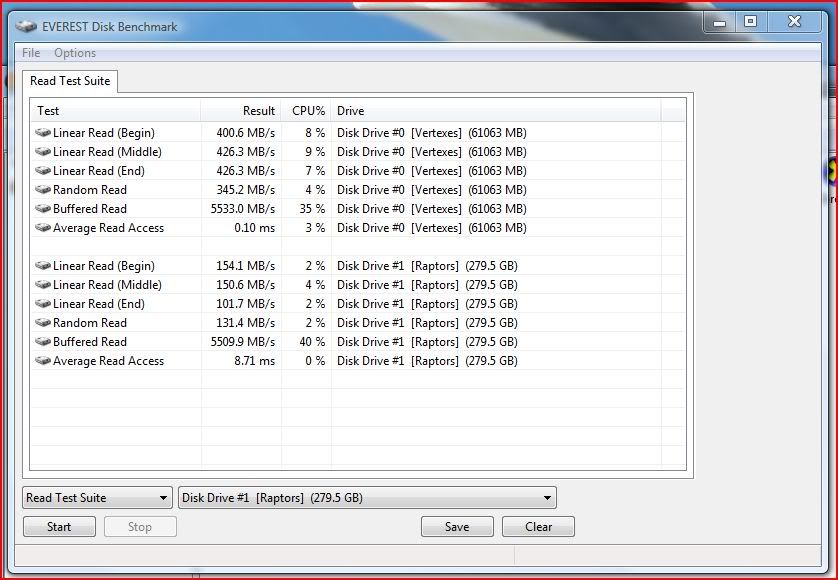
Task: Select the 101.7 MB/s result value
Action: click(246, 304)
